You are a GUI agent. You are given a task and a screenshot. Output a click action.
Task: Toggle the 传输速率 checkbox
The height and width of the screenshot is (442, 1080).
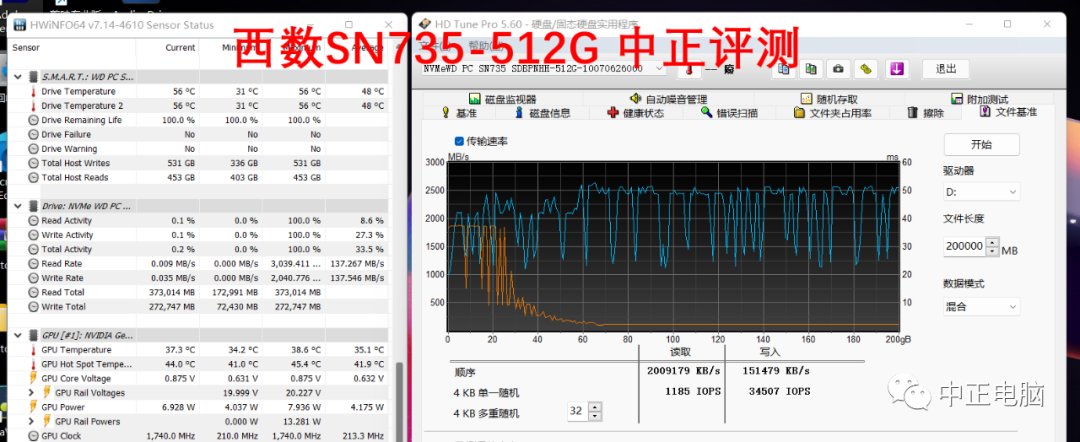(459, 141)
